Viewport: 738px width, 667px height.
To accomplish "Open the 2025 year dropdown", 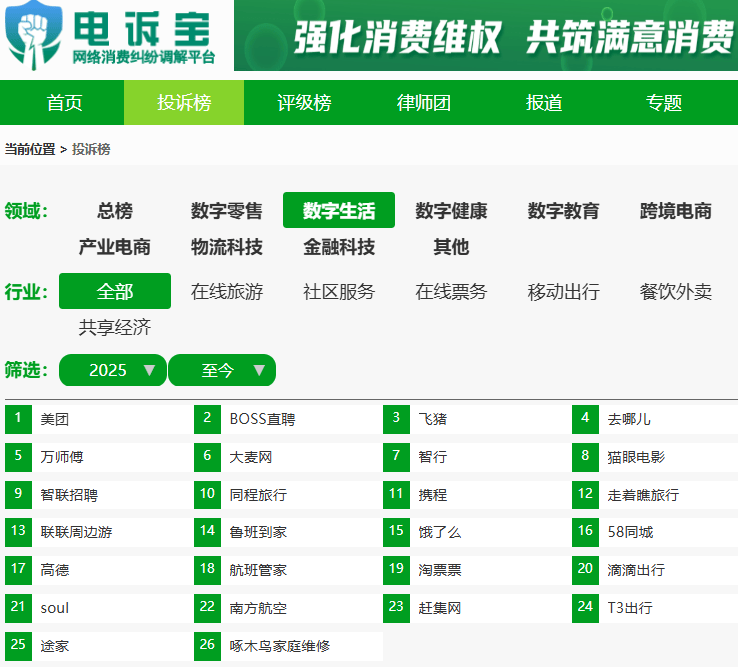I will (x=112, y=370).
